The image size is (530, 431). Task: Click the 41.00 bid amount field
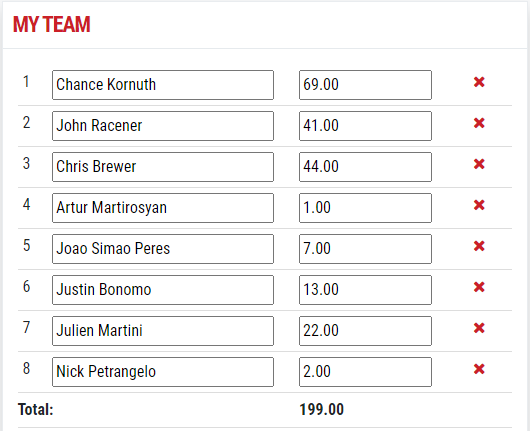click(x=365, y=126)
